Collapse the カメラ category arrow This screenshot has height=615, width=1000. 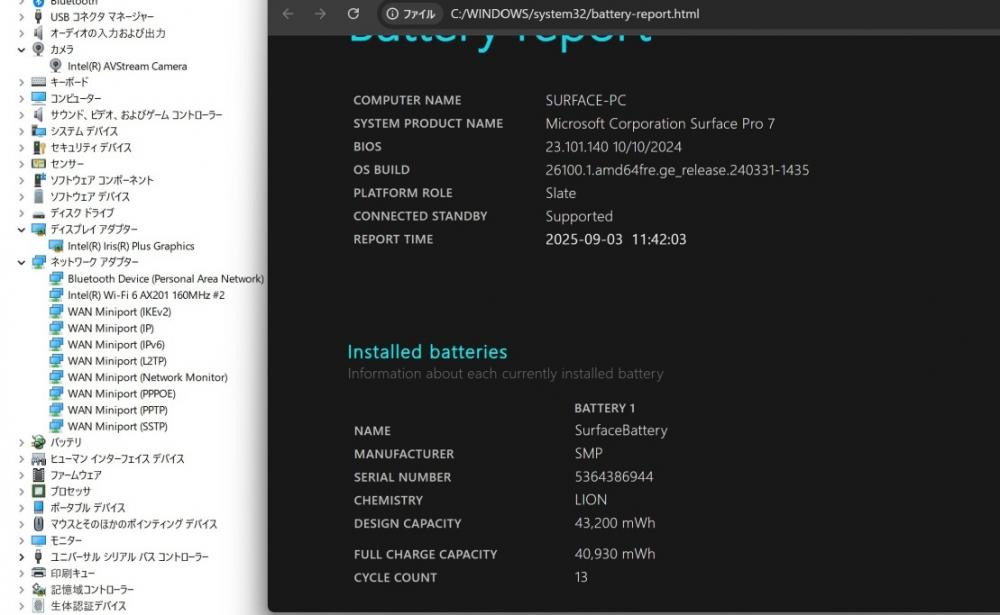coord(21,49)
